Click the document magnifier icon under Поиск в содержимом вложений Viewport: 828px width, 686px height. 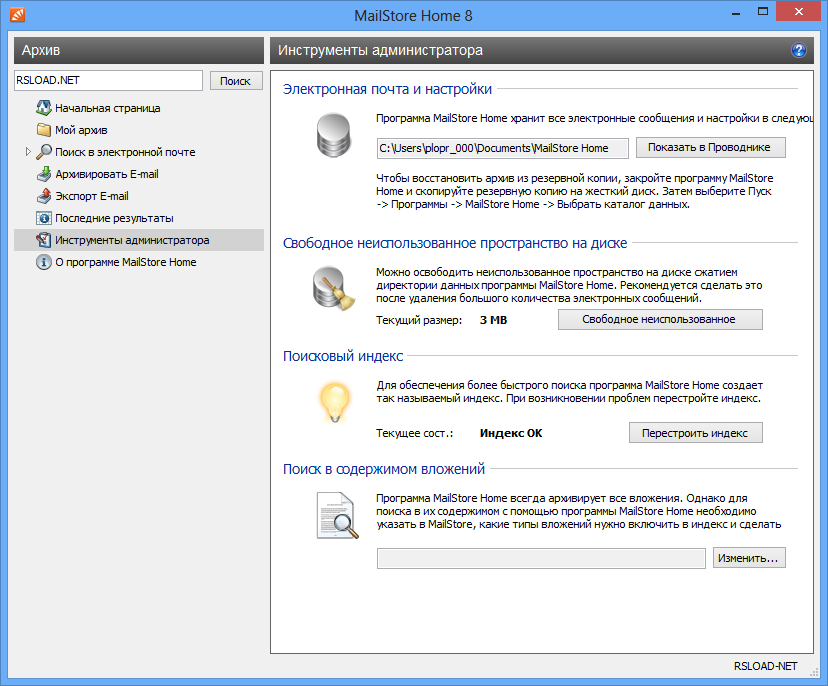coord(337,515)
